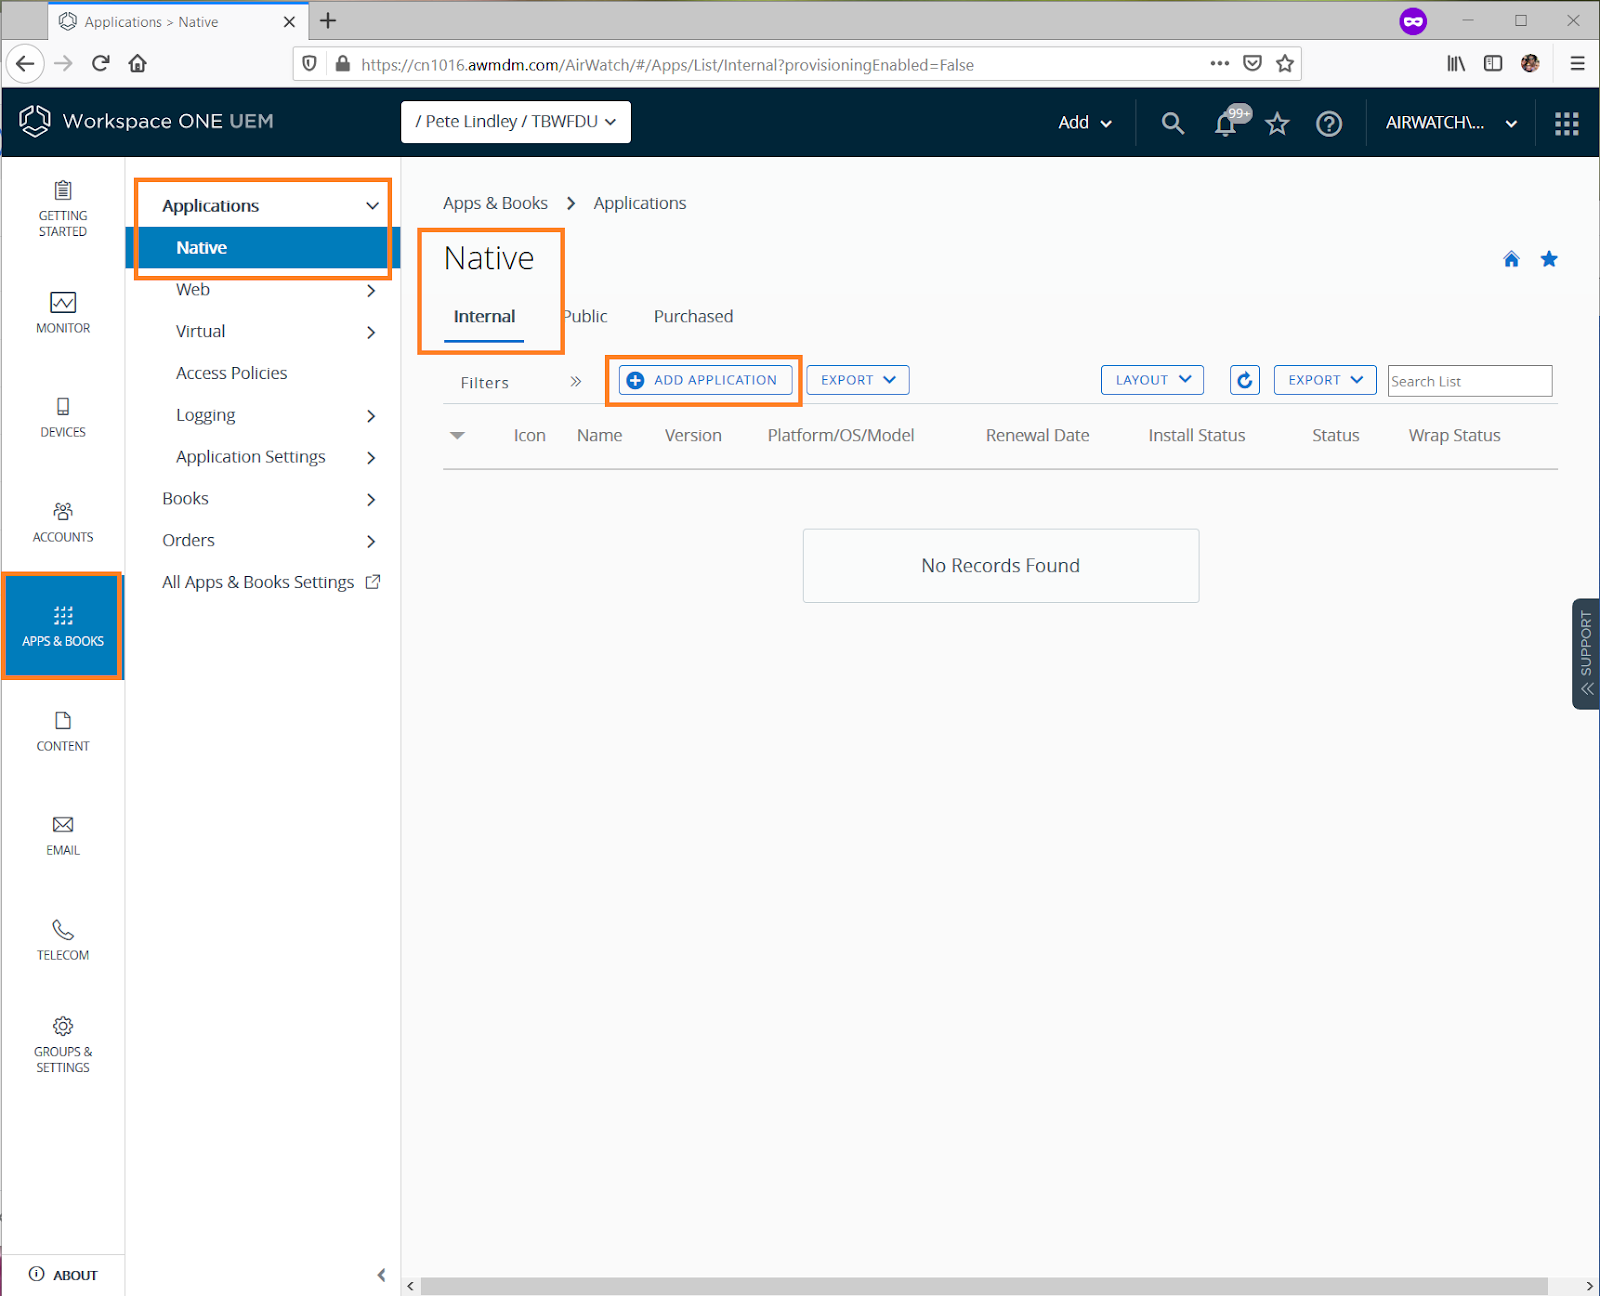Screen dimensions: 1600x1296
Task: Open Export dropdown beside Search List
Action: pos(1325,380)
